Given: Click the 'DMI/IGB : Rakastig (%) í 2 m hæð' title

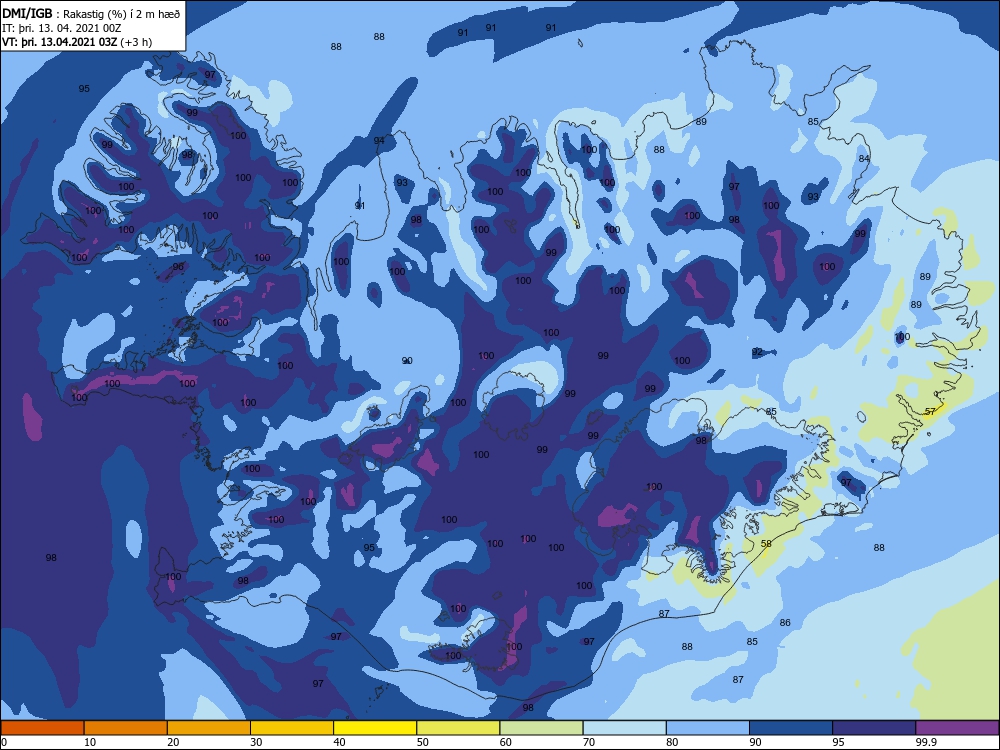Looking at the screenshot, I should pos(91,13).
